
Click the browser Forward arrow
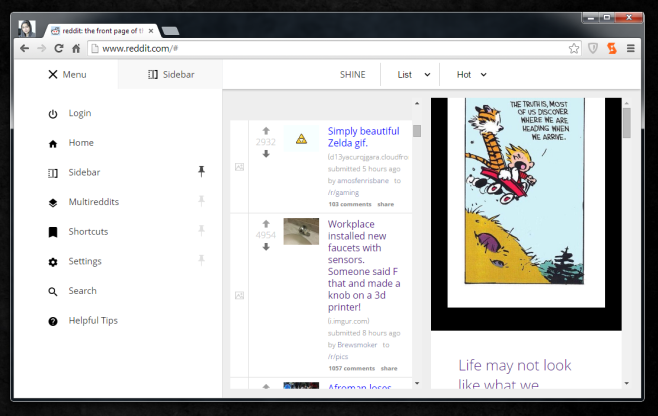point(42,48)
